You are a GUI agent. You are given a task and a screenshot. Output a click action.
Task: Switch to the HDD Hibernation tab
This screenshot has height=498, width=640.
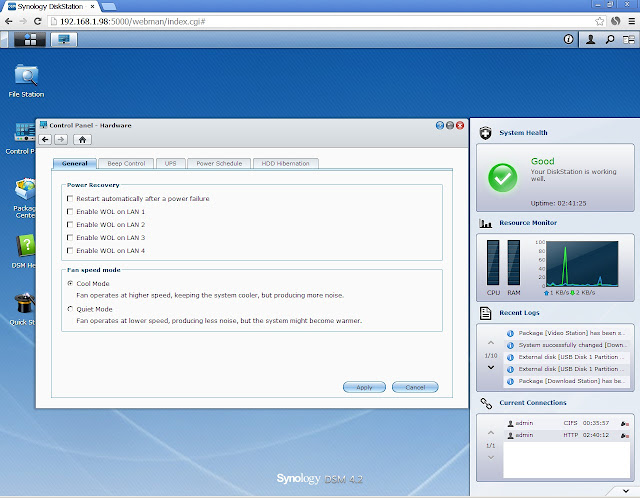[286, 163]
